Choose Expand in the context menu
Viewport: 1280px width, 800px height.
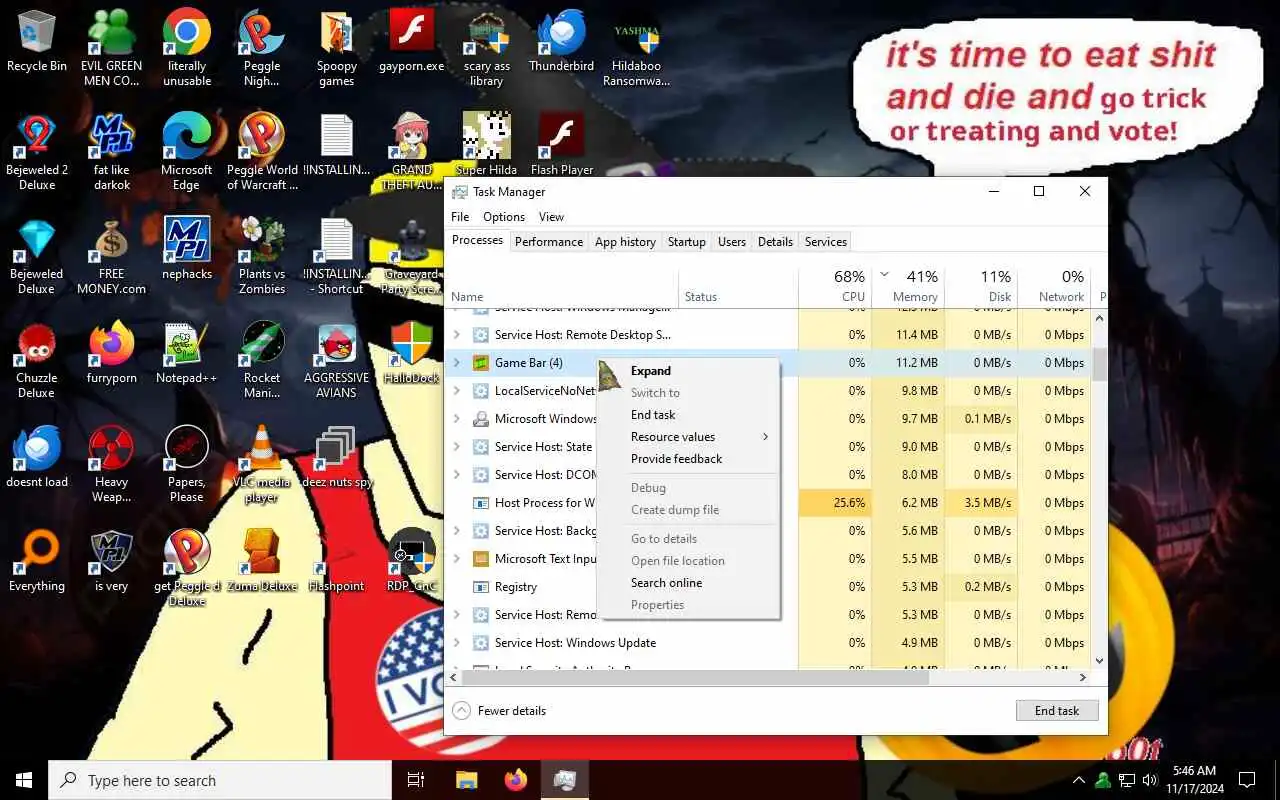pyautogui.click(x=688, y=371)
